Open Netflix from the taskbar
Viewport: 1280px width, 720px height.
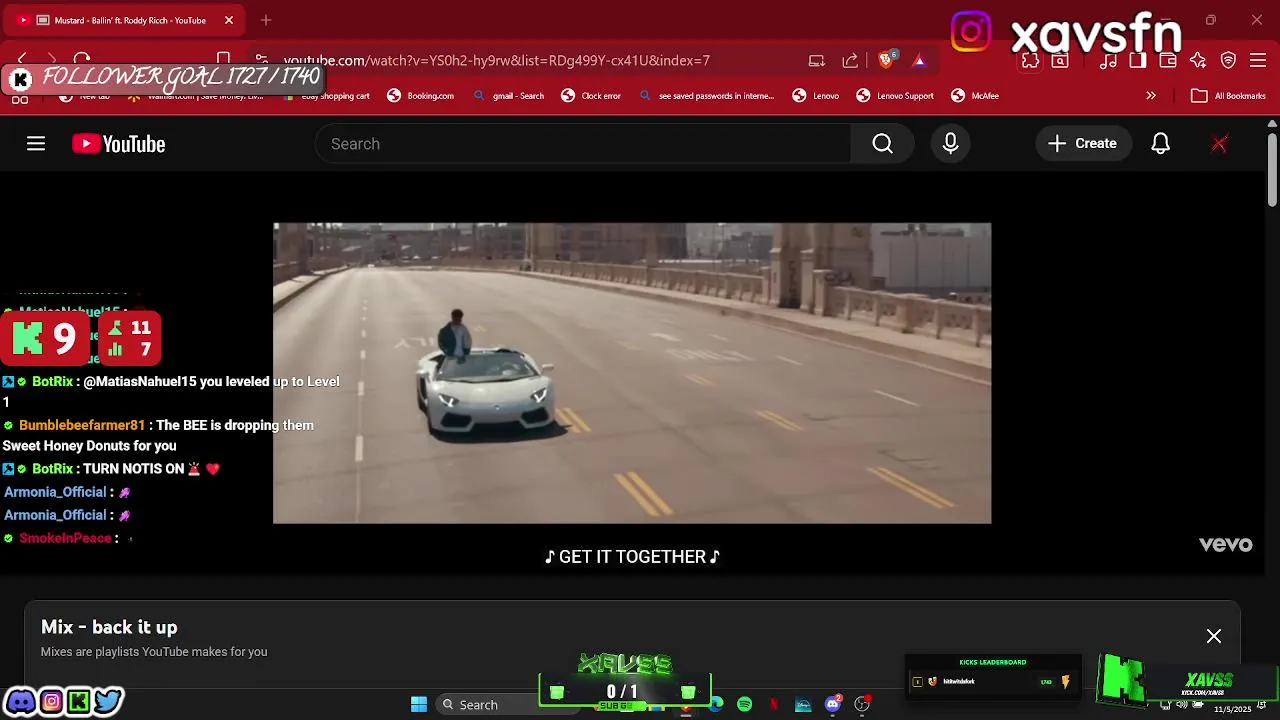pos(774,705)
